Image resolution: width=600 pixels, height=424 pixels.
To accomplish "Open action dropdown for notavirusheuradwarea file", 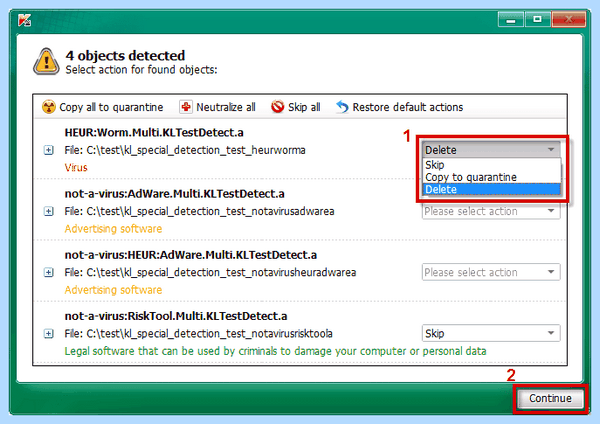I will [x=491, y=272].
